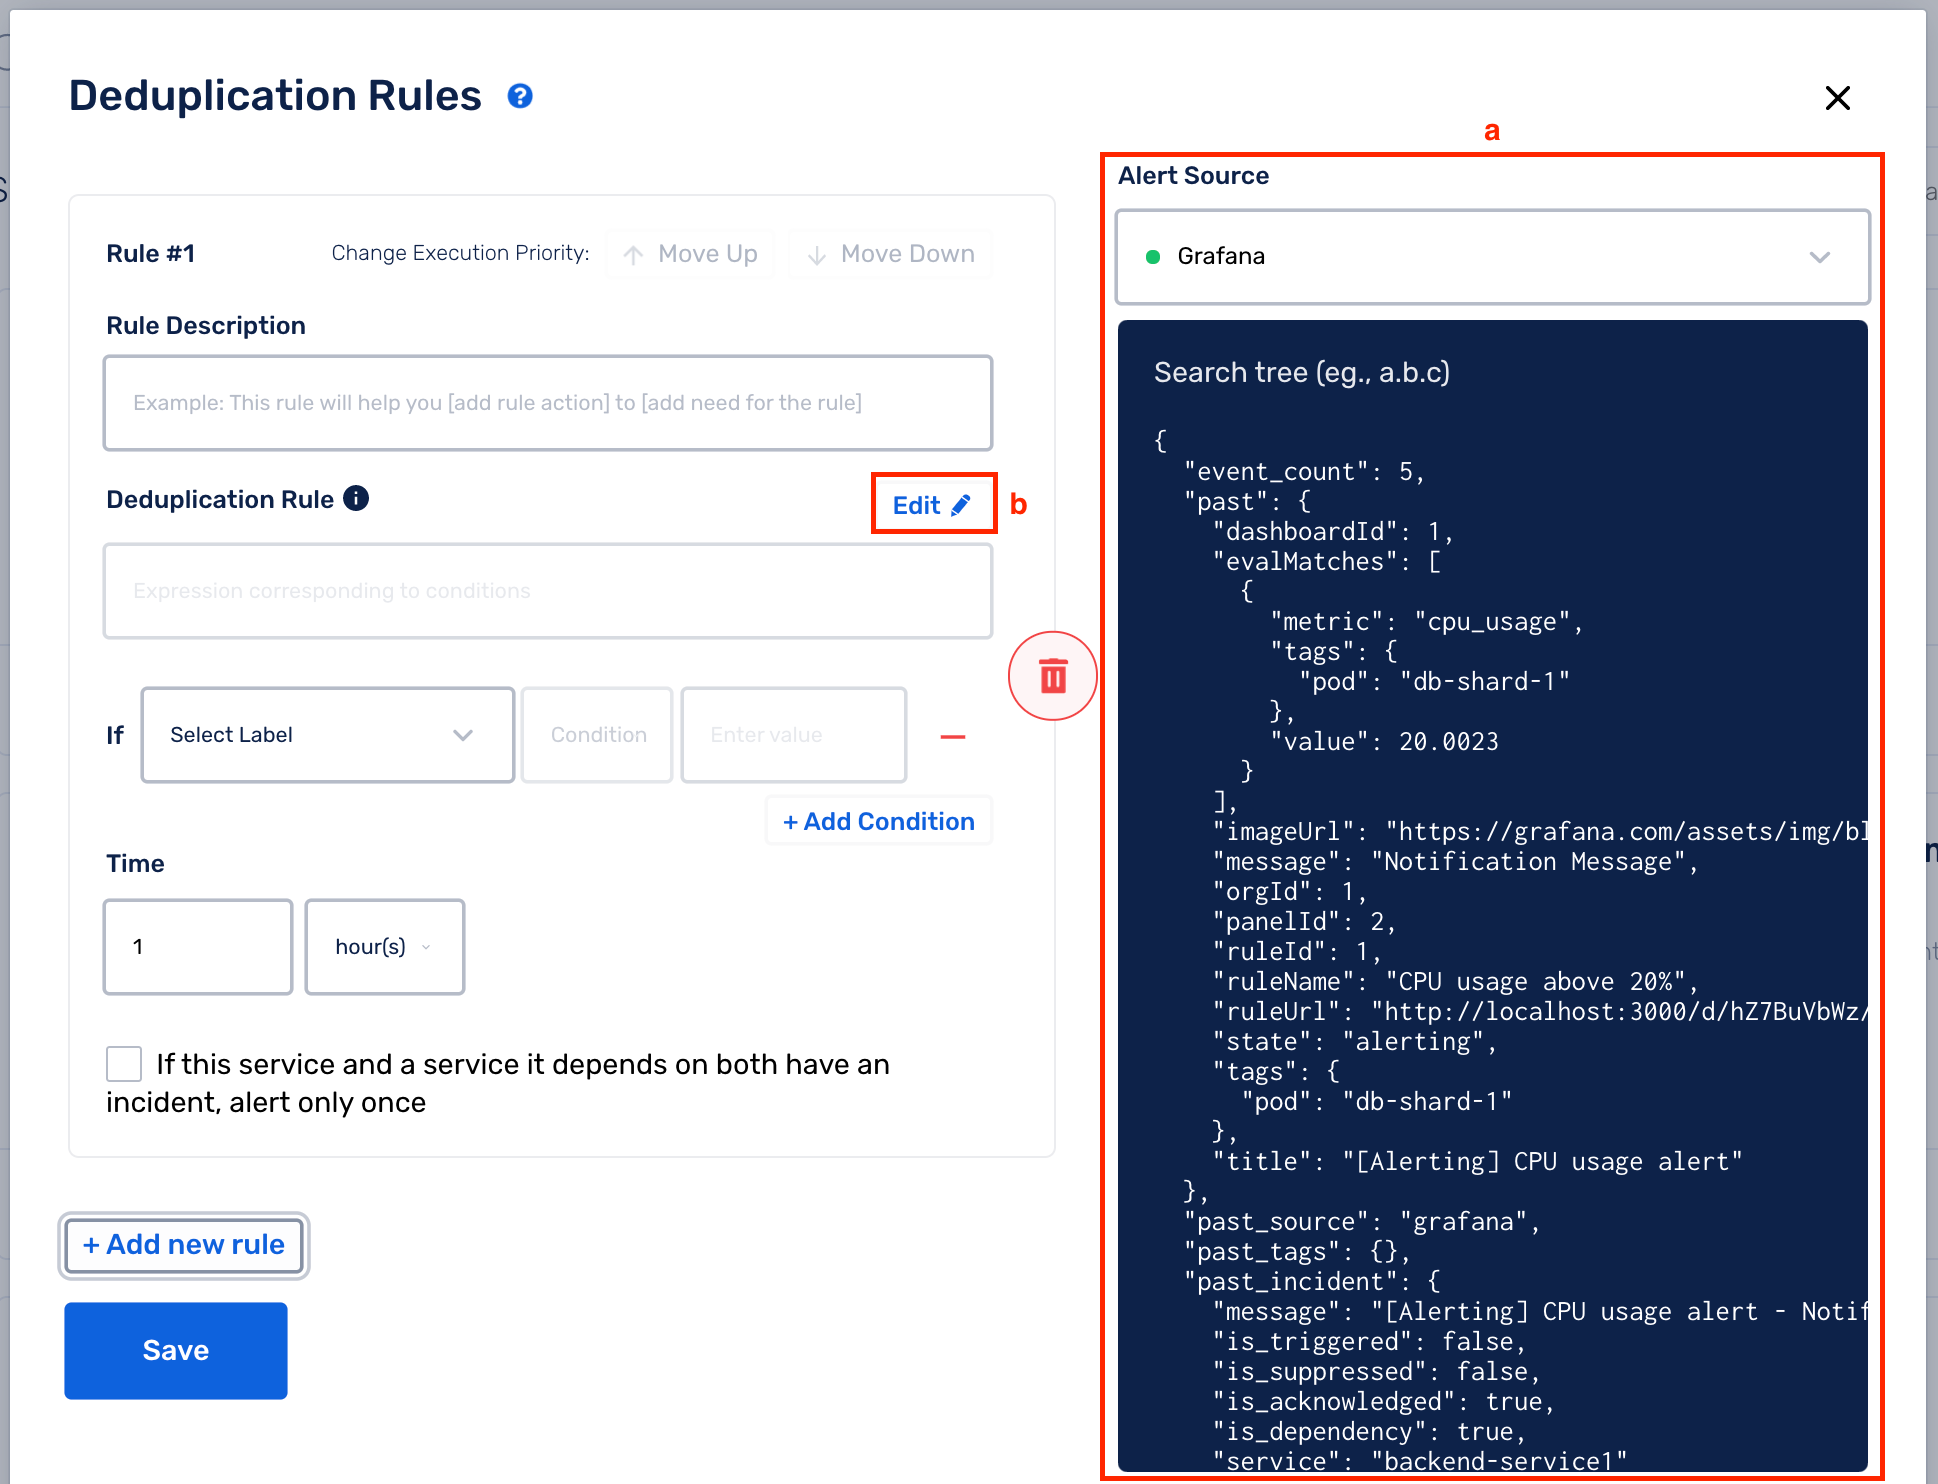Click the info icon next to Deduplication Rule
1938x1484 pixels.
click(x=356, y=498)
